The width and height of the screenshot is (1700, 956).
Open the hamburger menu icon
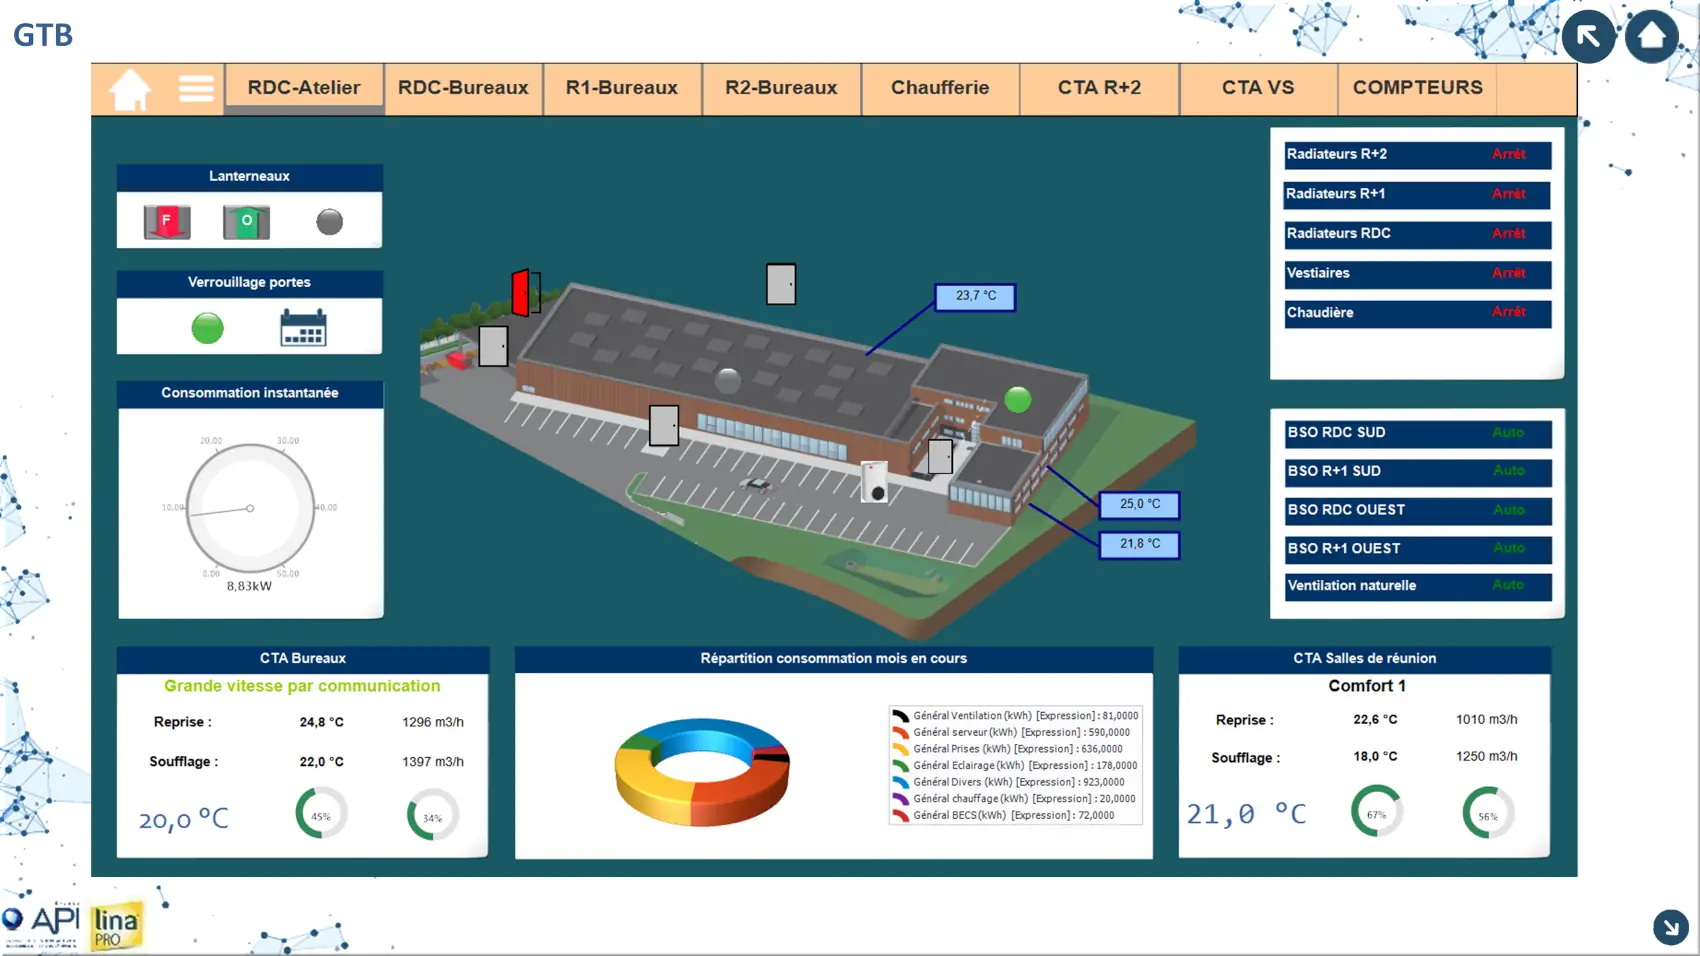point(196,89)
